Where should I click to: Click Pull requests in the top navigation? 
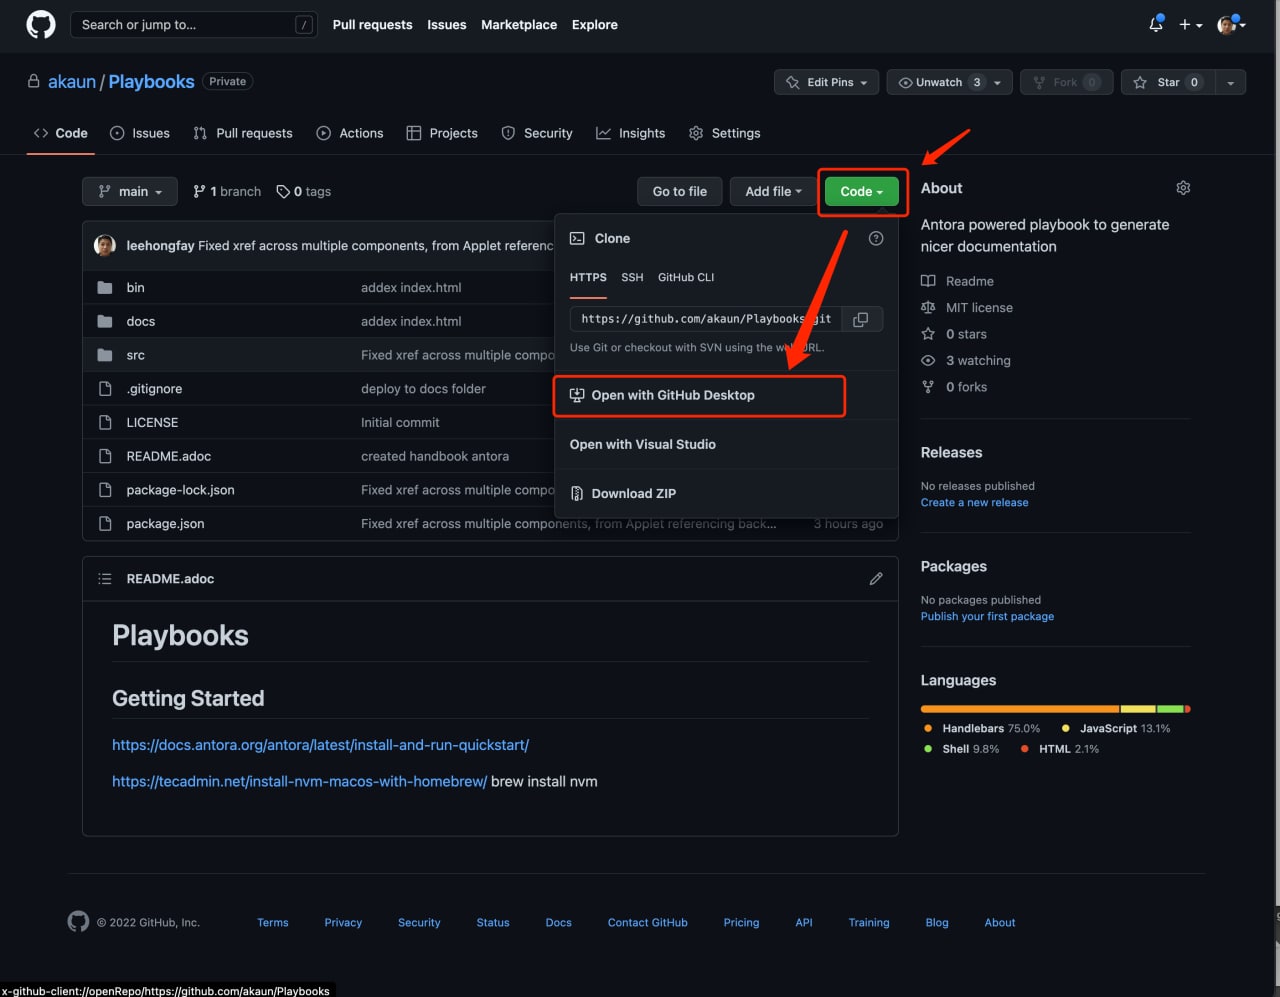pyautogui.click(x=372, y=25)
